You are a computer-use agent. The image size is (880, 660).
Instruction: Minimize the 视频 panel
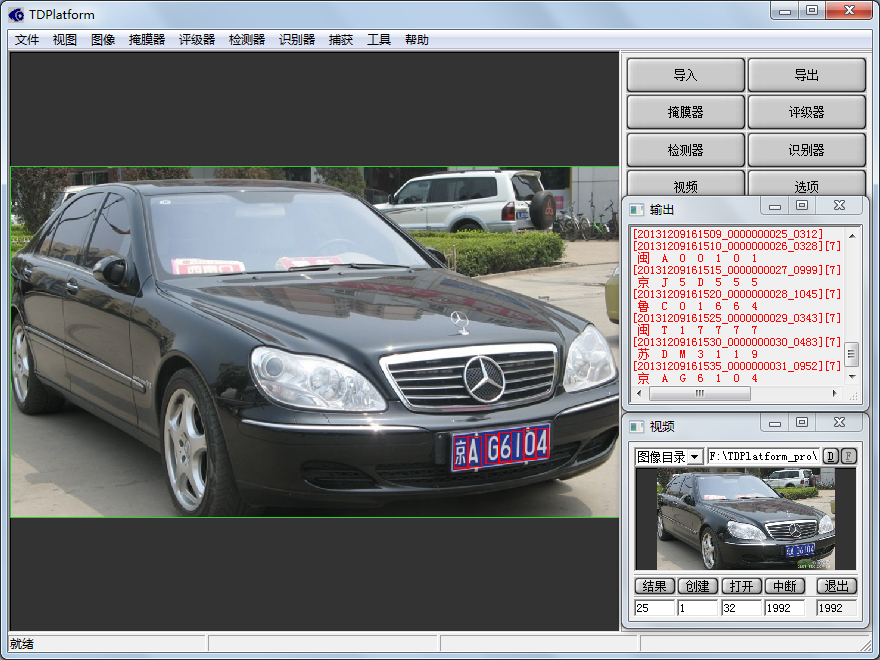775,422
